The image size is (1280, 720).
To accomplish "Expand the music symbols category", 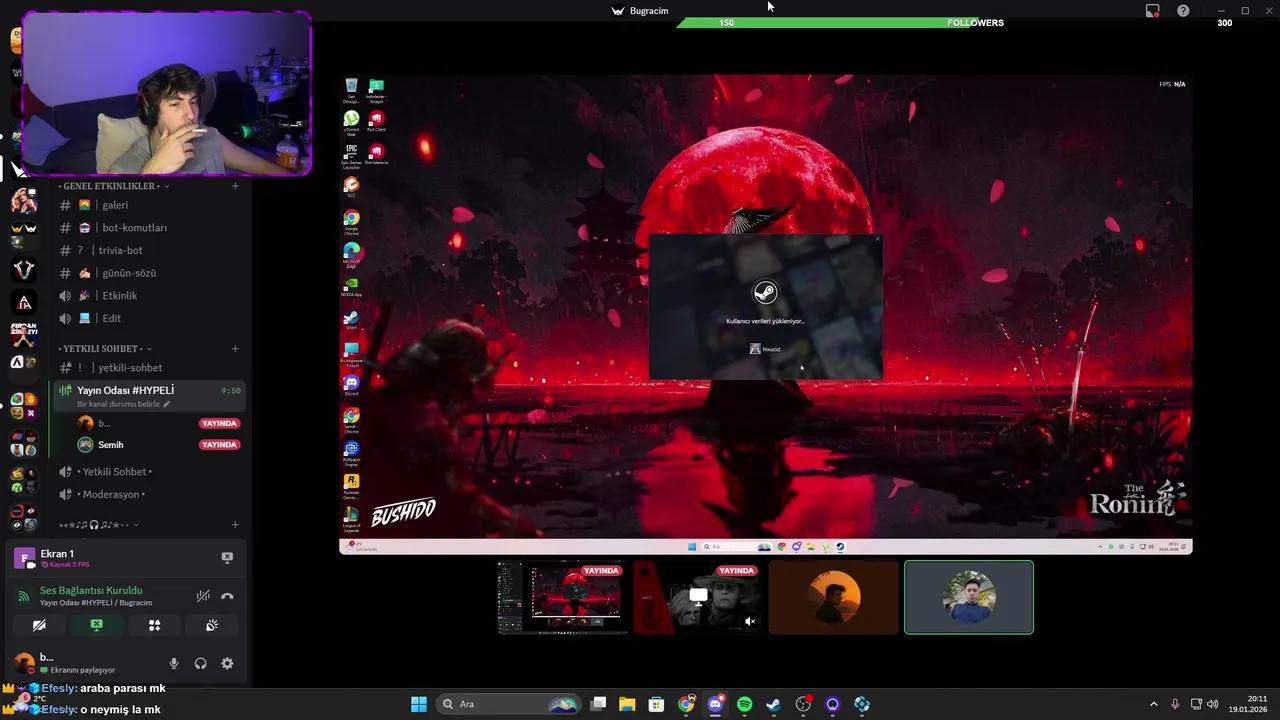I will (x=98, y=525).
